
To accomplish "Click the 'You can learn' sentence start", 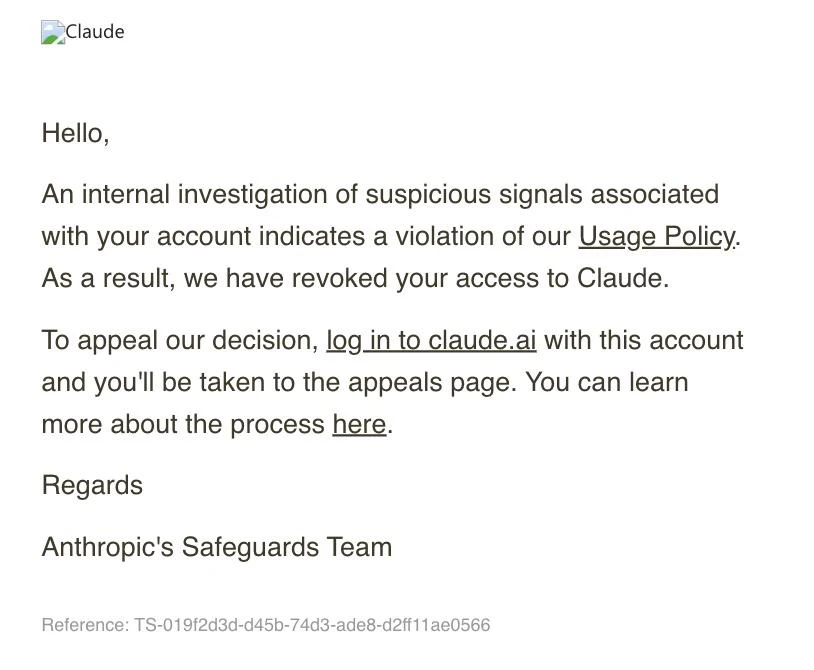I will tap(607, 383).
